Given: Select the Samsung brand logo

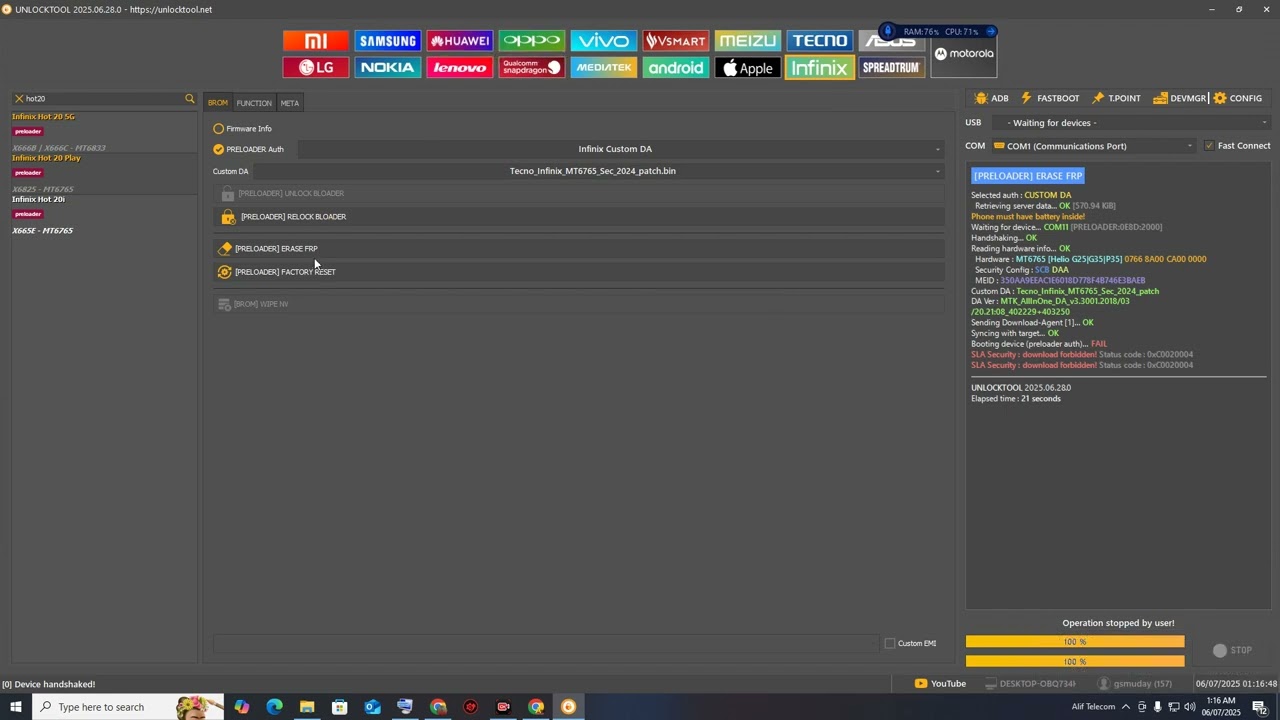Looking at the screenshot, I should [x=388, y=41].
